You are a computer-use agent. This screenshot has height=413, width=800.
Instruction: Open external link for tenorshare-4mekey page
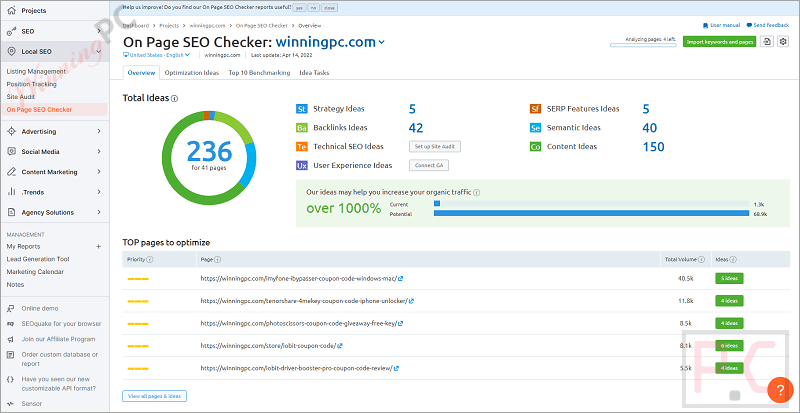tap(411, 301)
